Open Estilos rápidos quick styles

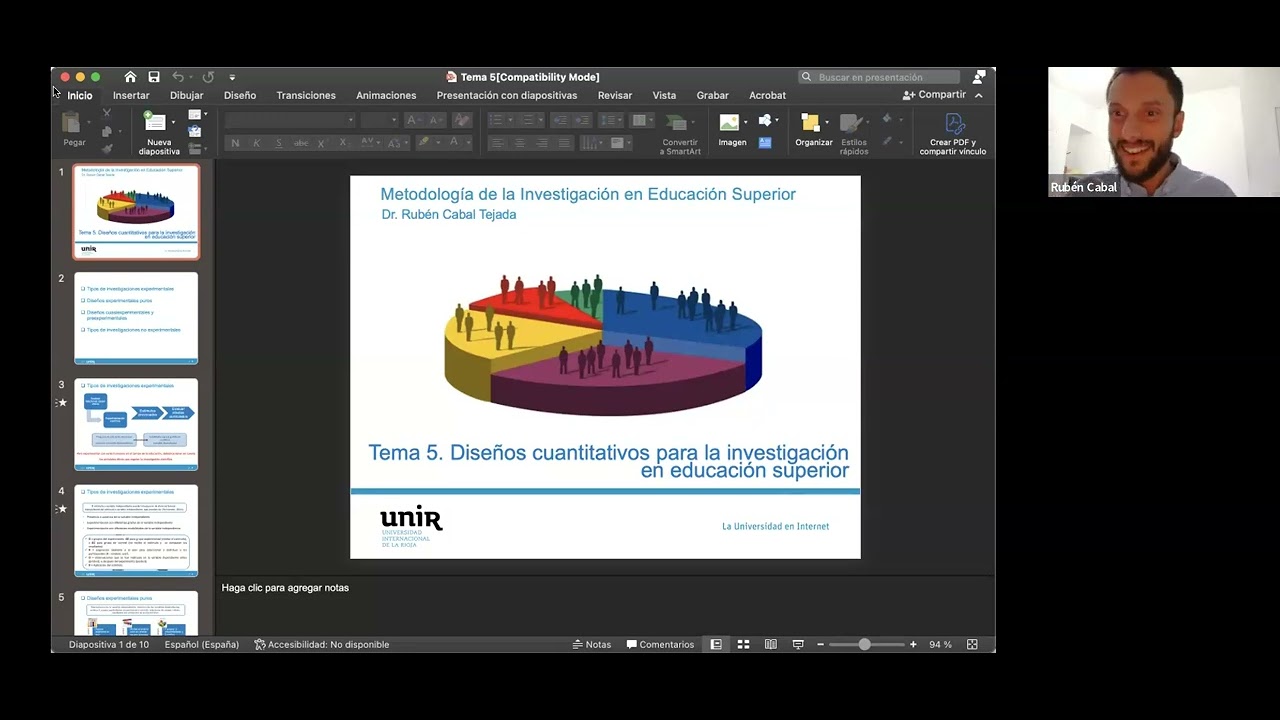(x=854, y=133)
